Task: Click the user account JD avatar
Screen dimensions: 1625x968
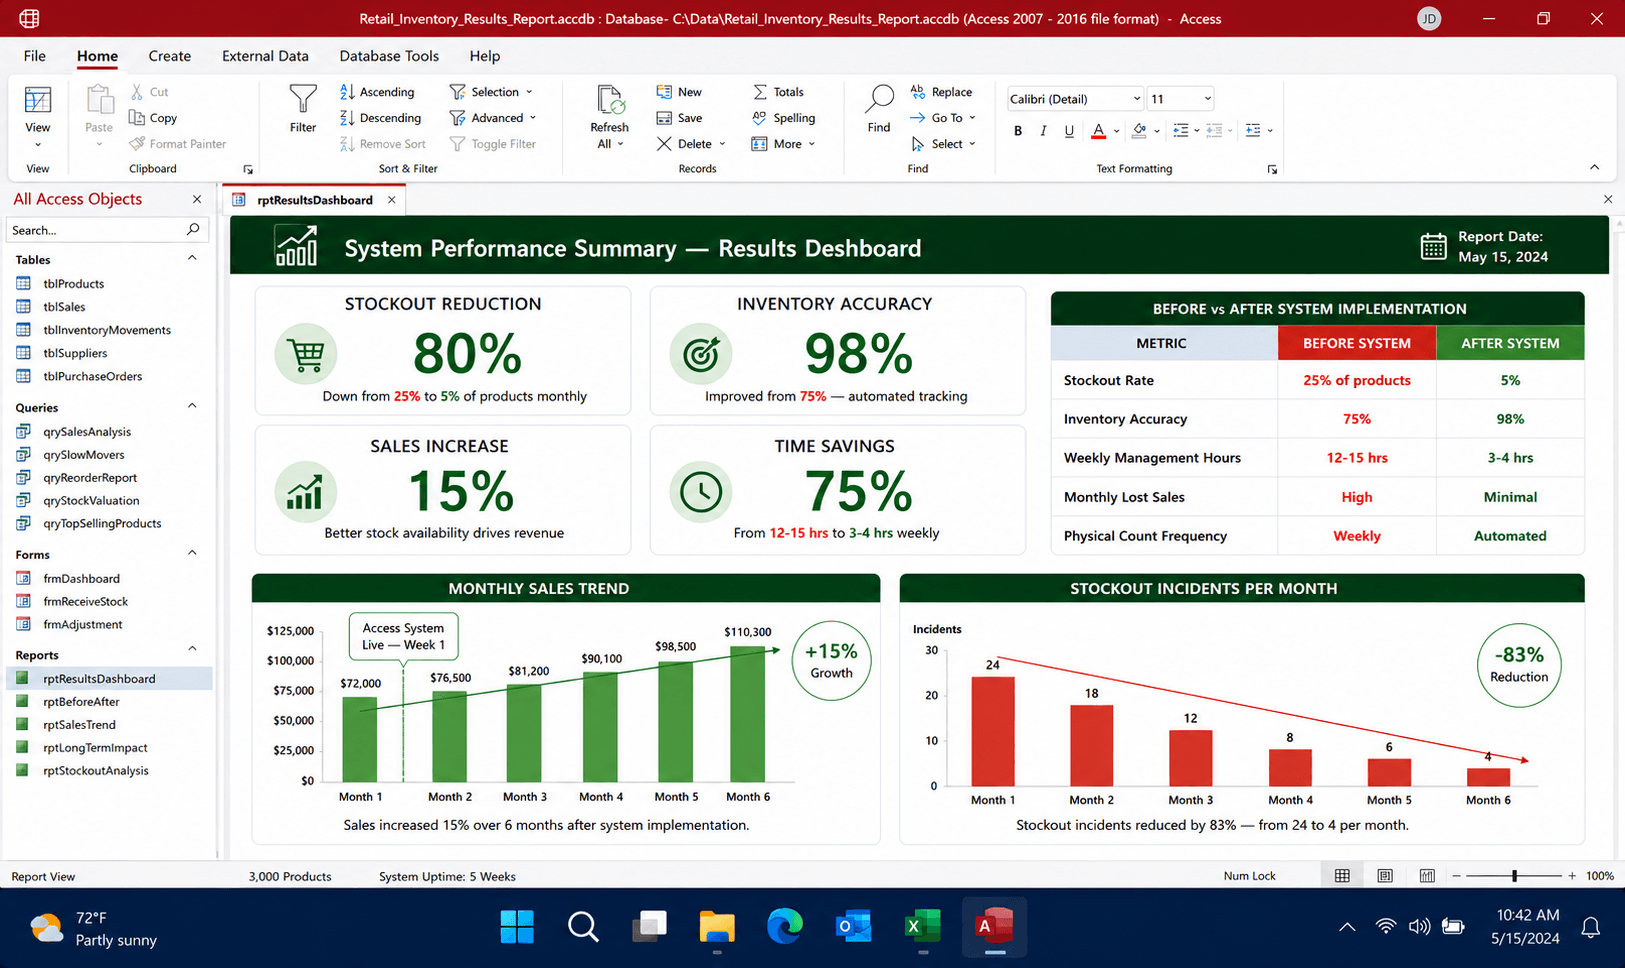Action: pyautogui.click(x=1429, y=19)
